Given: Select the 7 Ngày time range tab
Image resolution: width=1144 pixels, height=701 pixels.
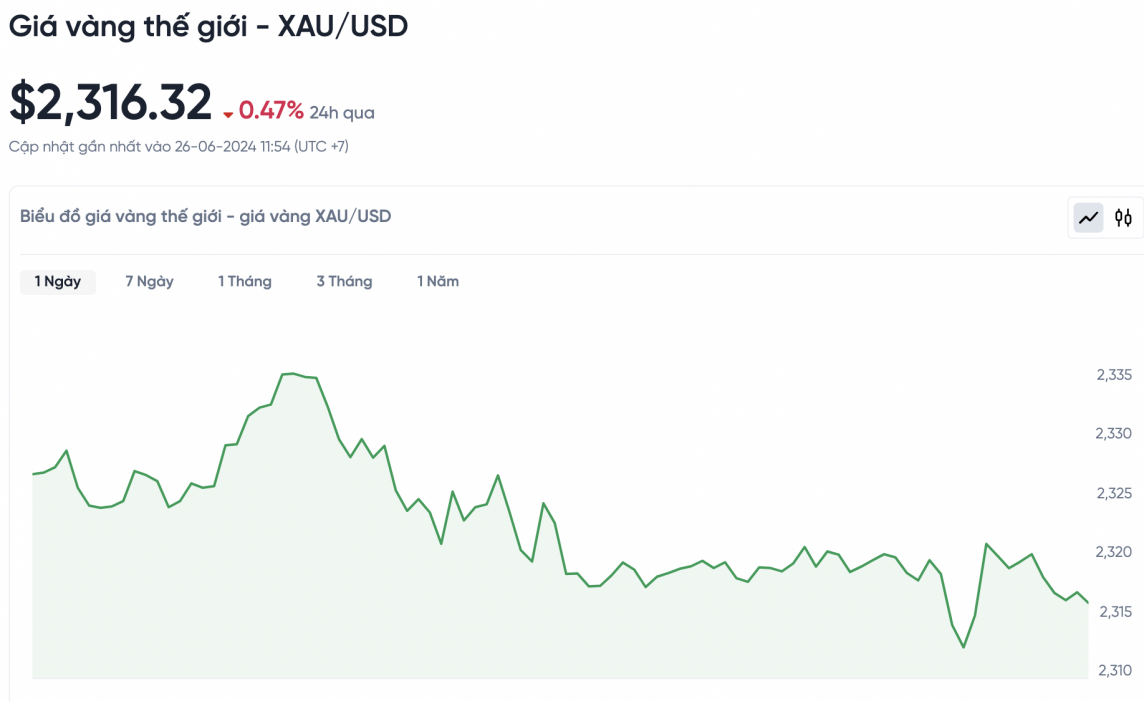Looking at the screenshot, I should [149, 281].
